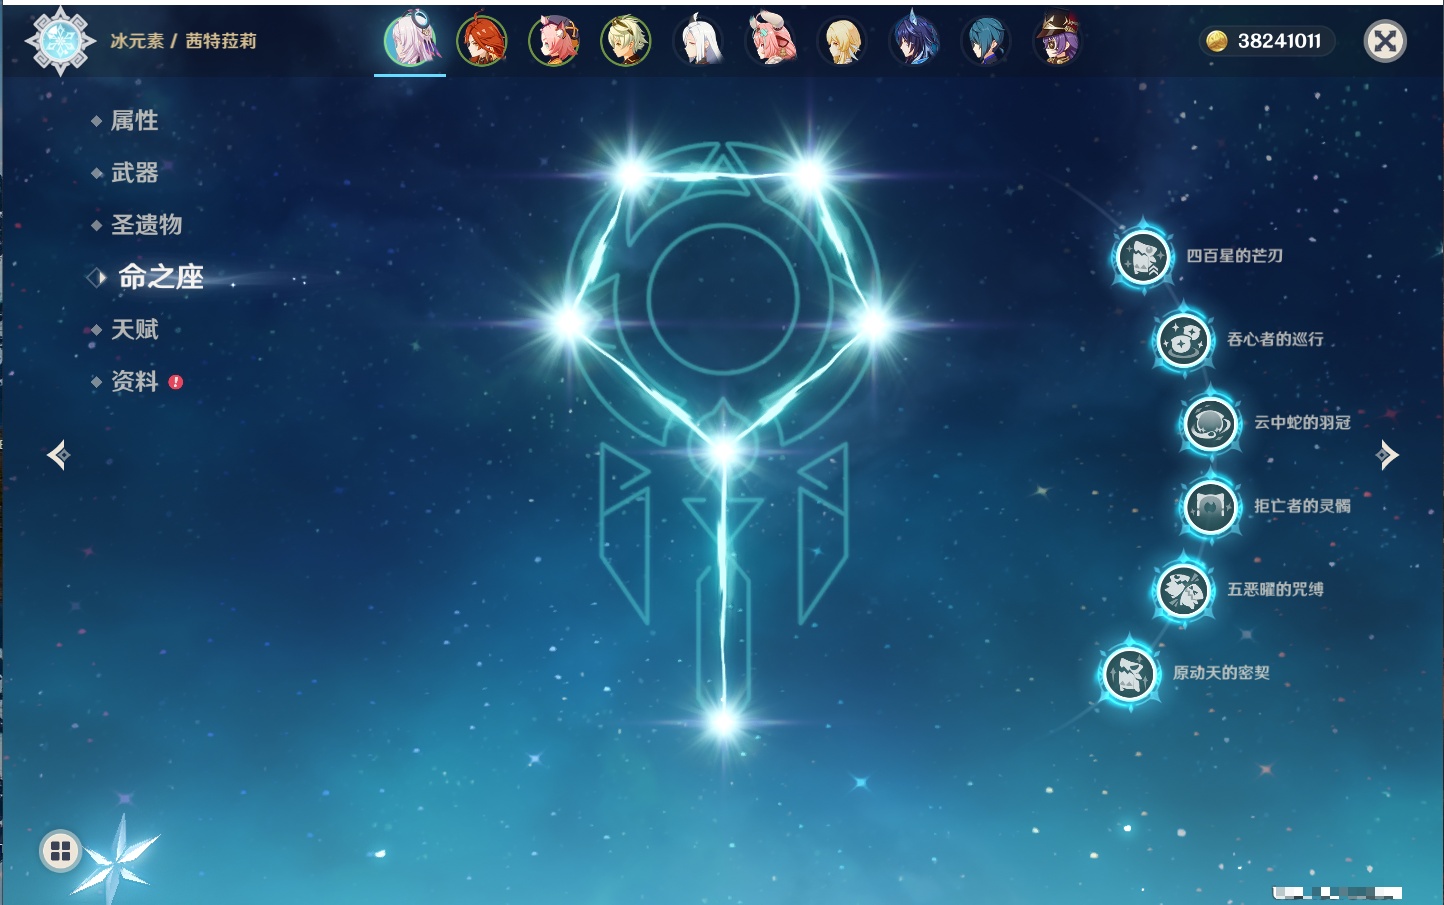
Task: Choose the purple-haired character with military cap
Action: (x=1058, y=41)
